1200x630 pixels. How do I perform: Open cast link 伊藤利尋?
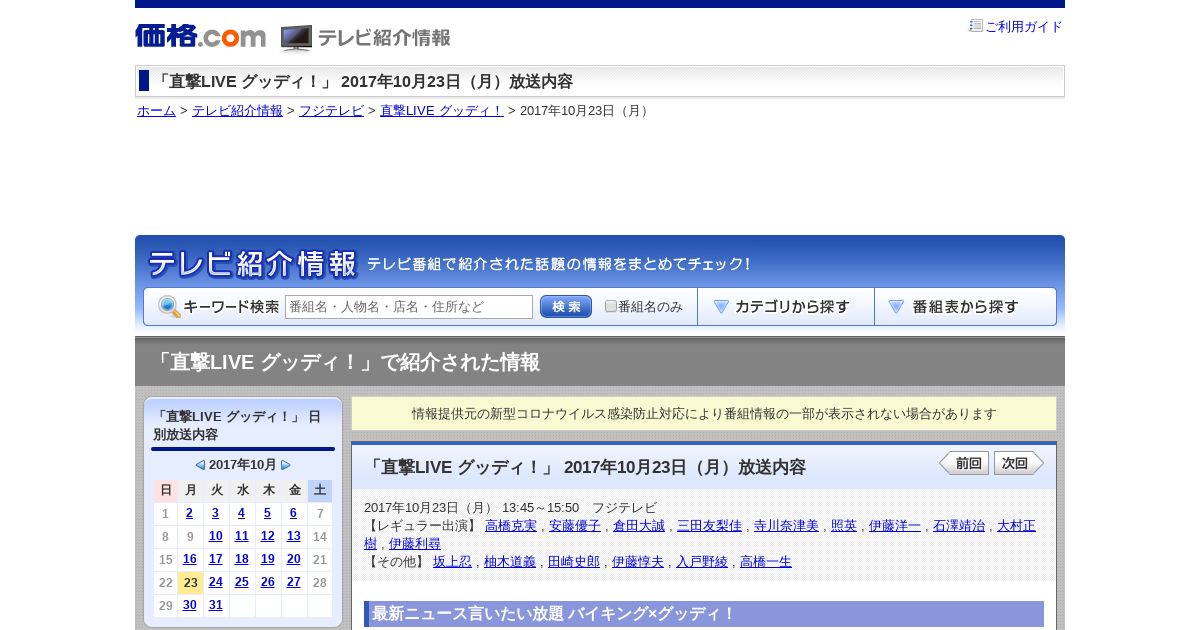[415, 544]
